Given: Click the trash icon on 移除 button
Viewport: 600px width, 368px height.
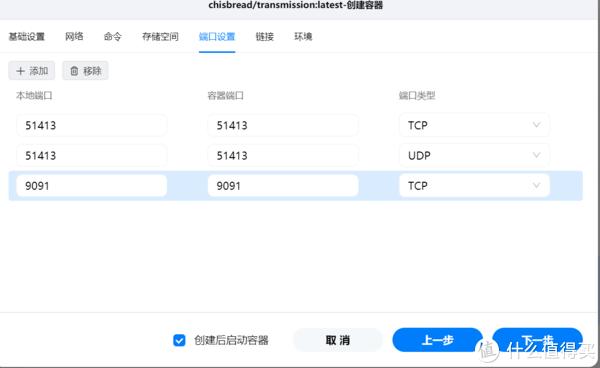Looking at the screenshot, I should (x=74, y=71).
